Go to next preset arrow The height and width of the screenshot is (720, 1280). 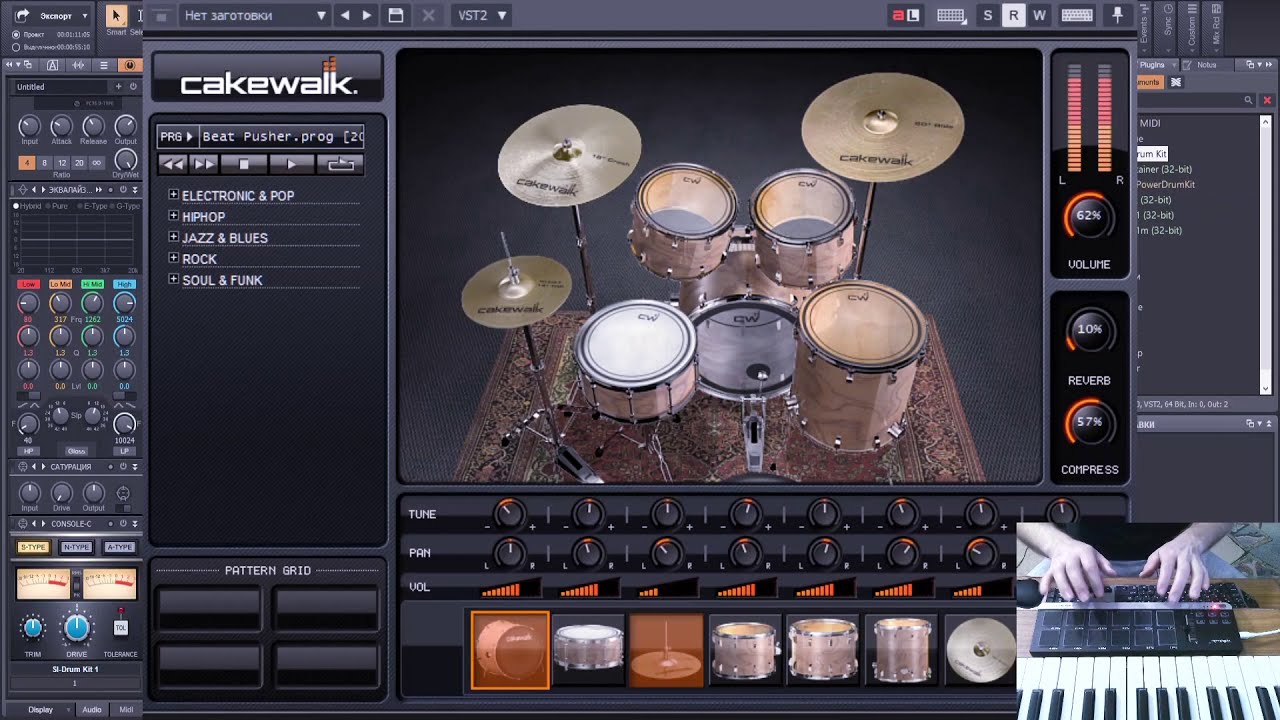coord(367,15)
